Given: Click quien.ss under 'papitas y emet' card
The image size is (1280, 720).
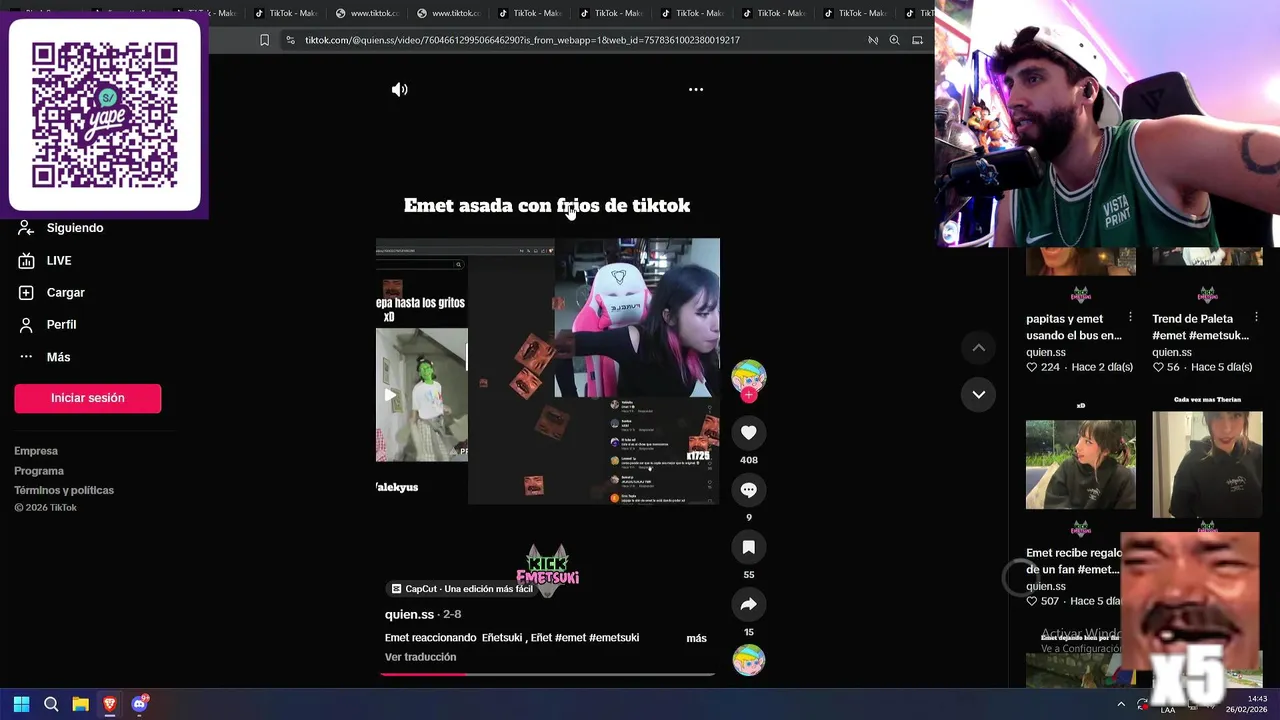Looking at the screenshot, I should tap(1046, 352).
